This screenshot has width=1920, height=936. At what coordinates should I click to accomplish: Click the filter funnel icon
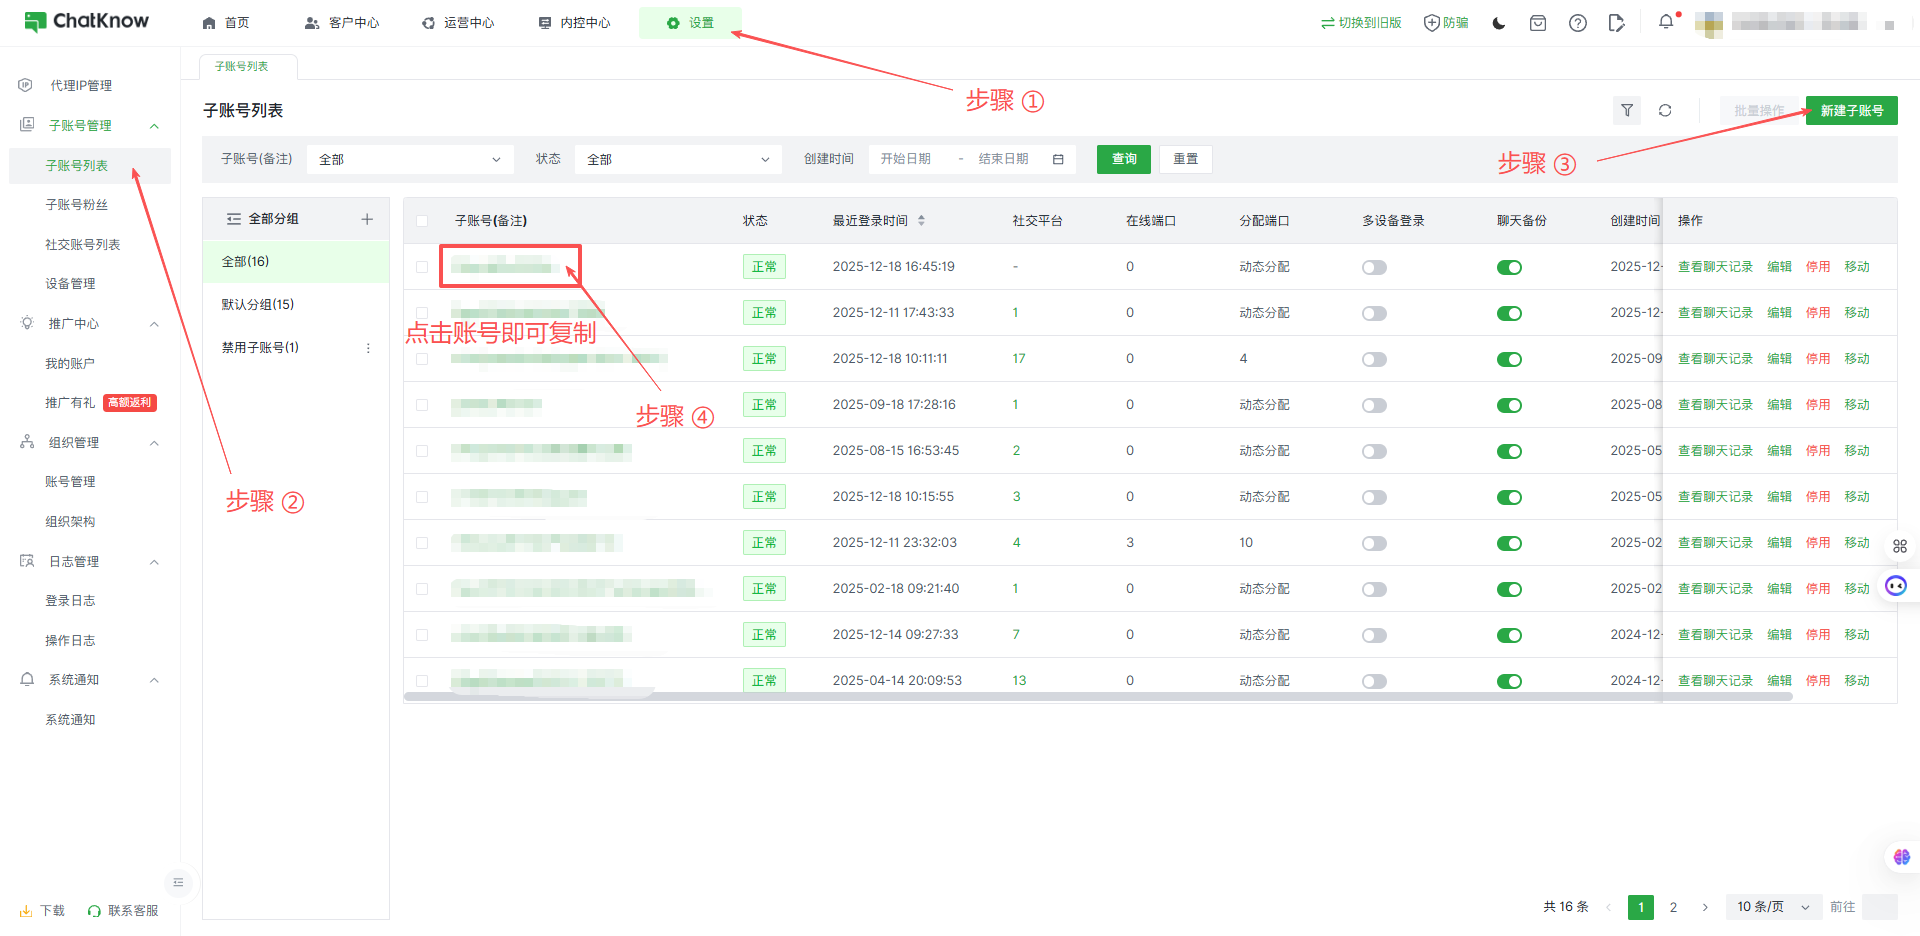pos(1627,111)
